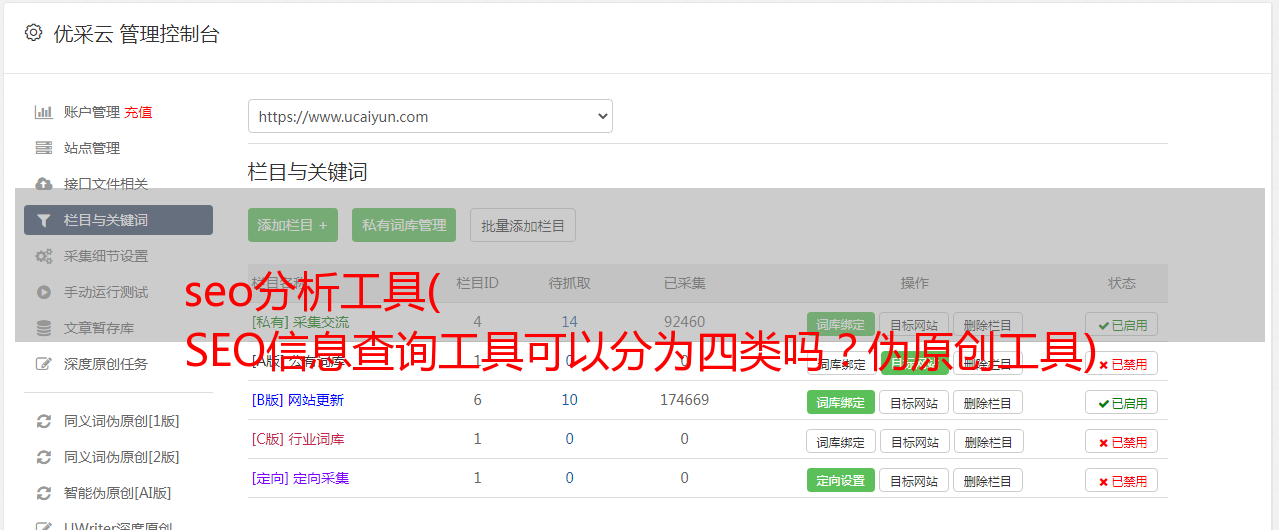Click the [私有] 采集交流 column name
This screenshot has width=1279, height=530.
300,322
